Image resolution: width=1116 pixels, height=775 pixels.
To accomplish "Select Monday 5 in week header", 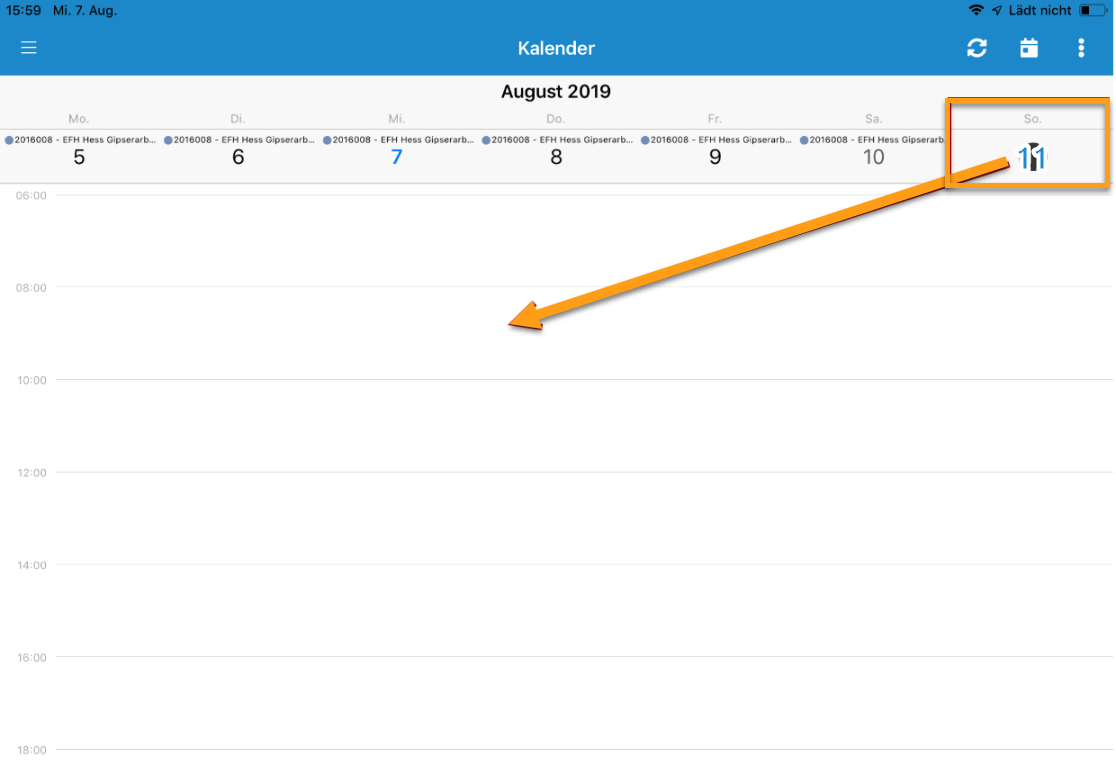I will (x=79, y=157).
